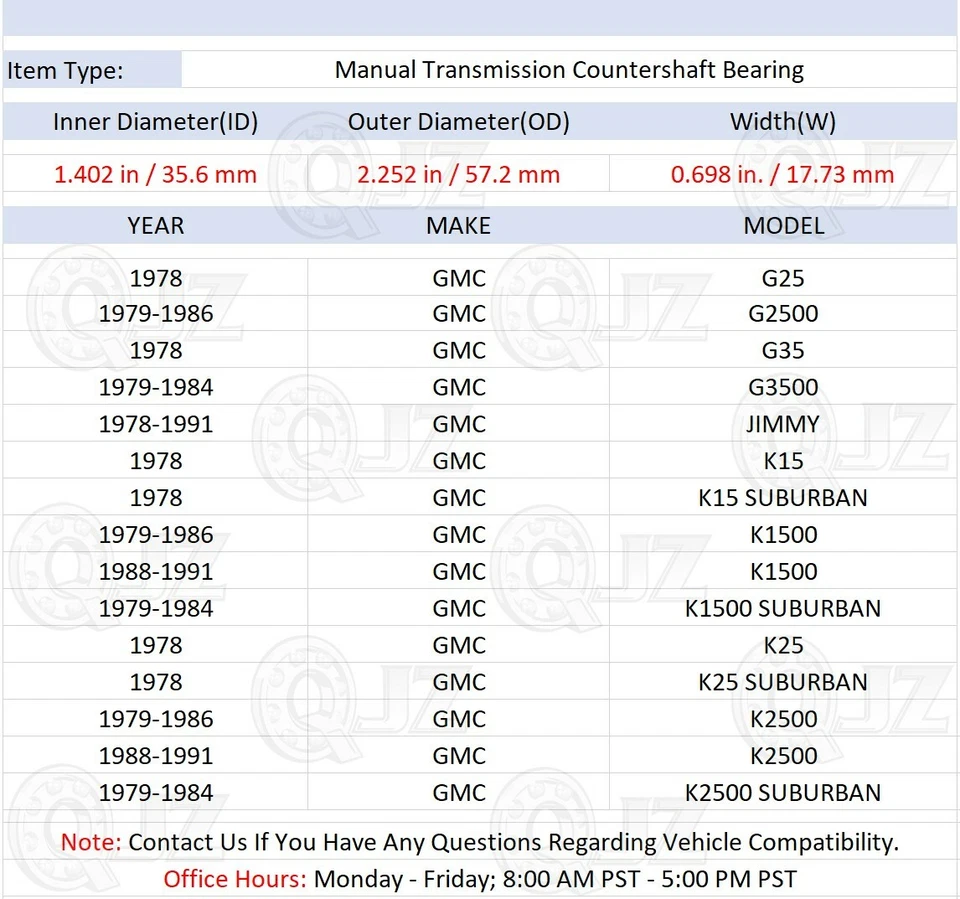Select the 1.402 in / 35.6 mm value
Viewport: 960px width, 899px height.
[x=155, y=173]
